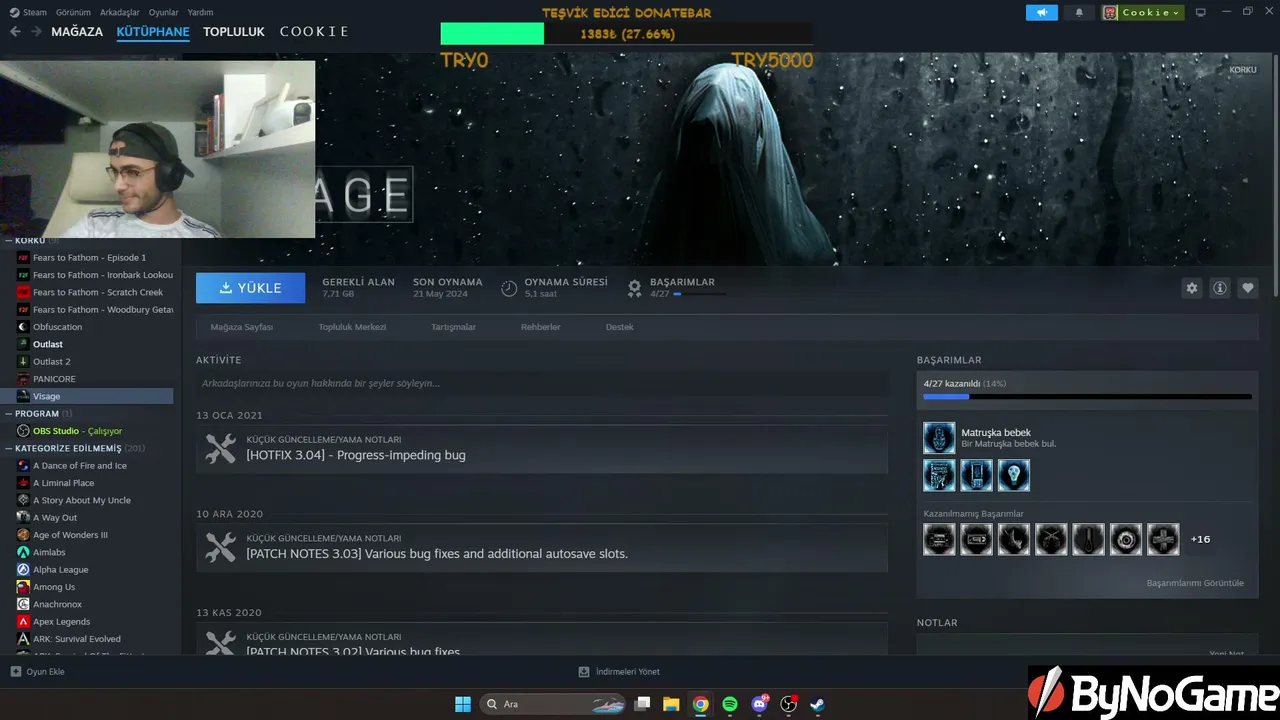1280x720 pixels.
Task: Click the unearned crossed guns achievement icon
Action: point(1051,539)
